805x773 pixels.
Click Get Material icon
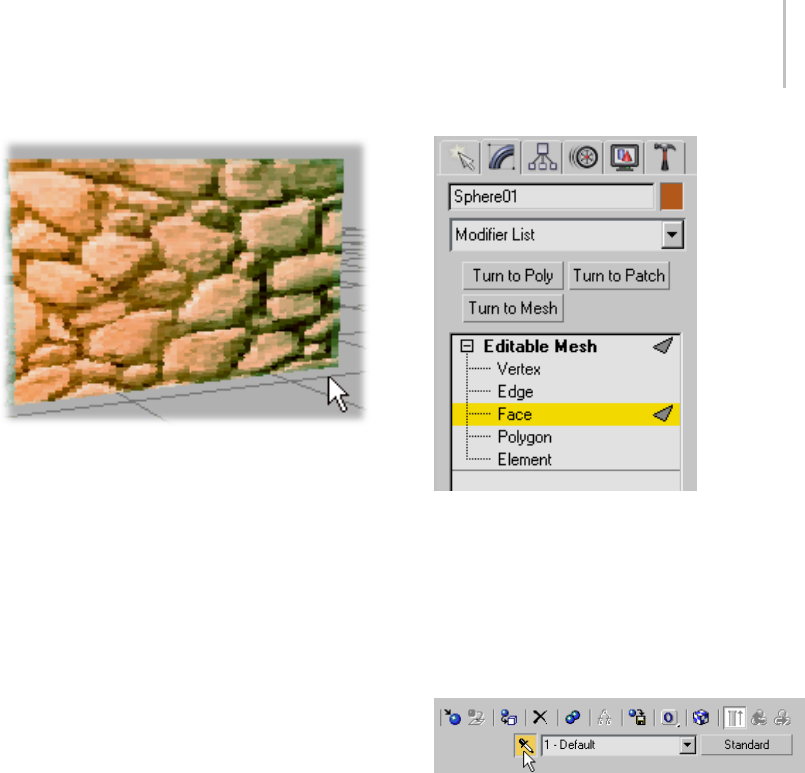453,717
